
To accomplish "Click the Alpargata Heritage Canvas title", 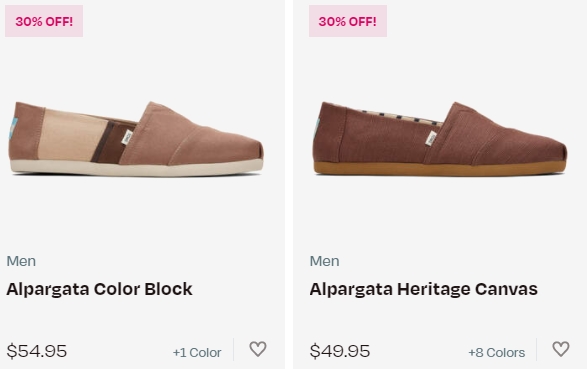I will [423, 289].
